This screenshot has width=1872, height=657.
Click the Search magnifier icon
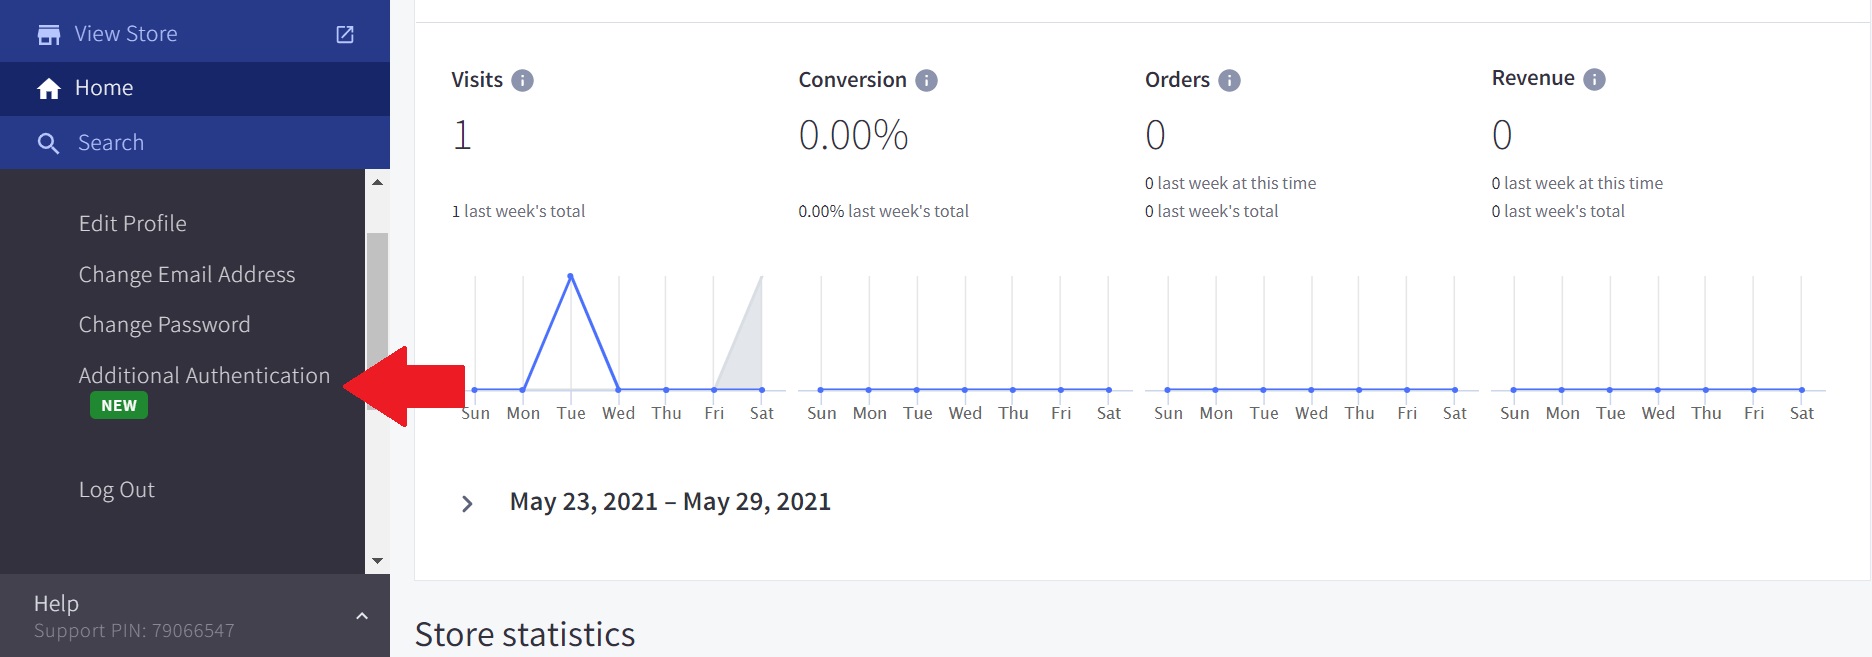tap(48, 143)
